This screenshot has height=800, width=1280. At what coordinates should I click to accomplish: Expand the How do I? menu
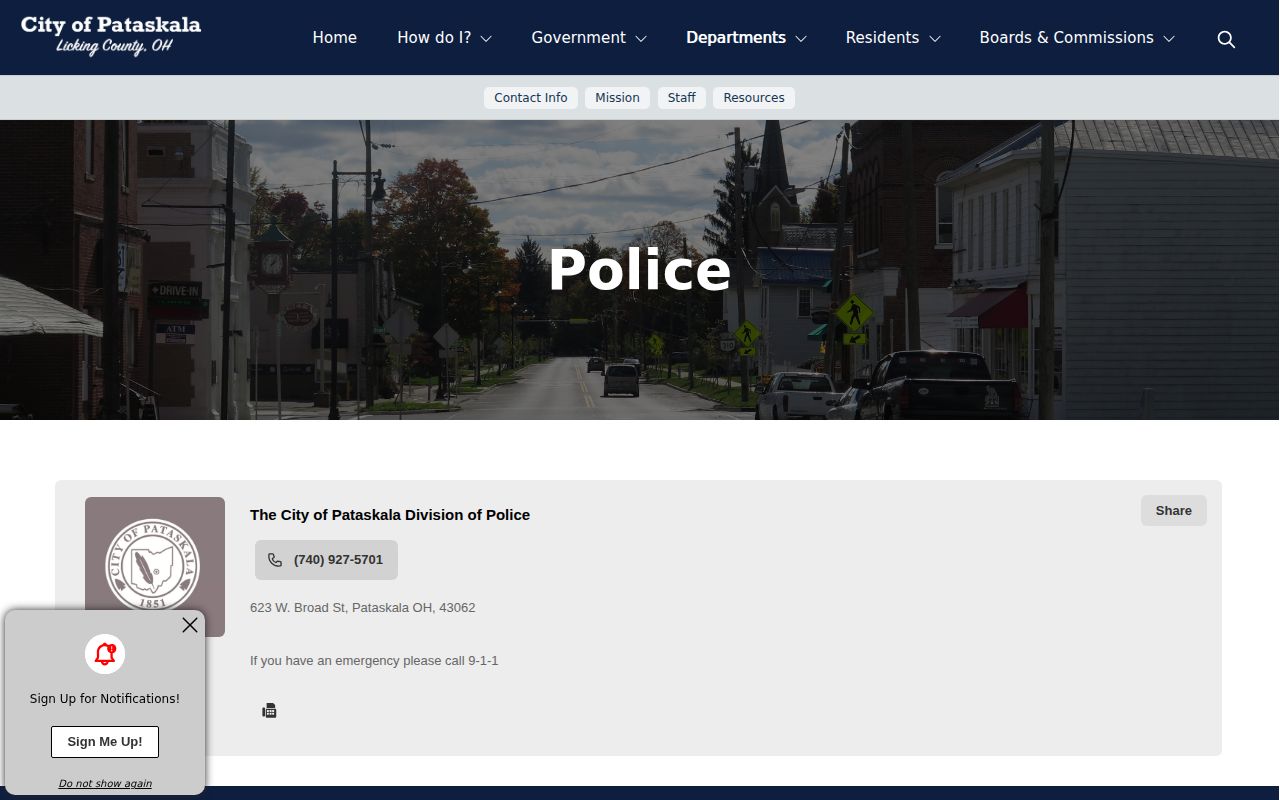tap(444, 37)
